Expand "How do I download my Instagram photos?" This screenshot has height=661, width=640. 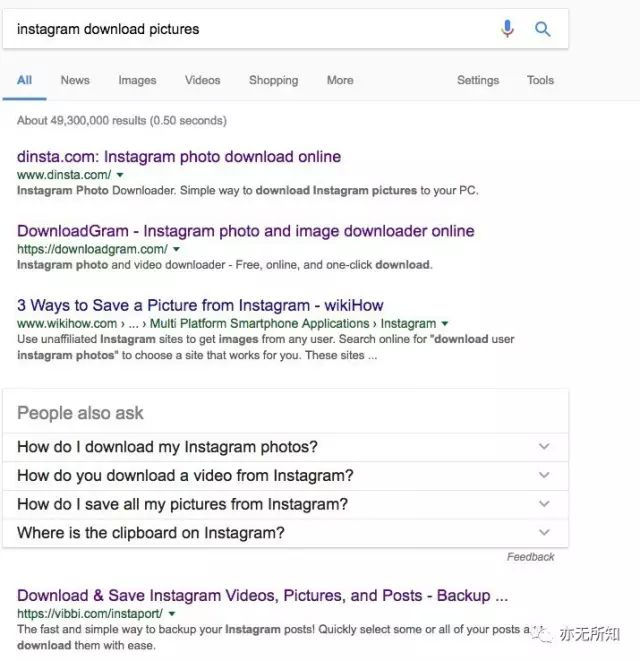285,447
